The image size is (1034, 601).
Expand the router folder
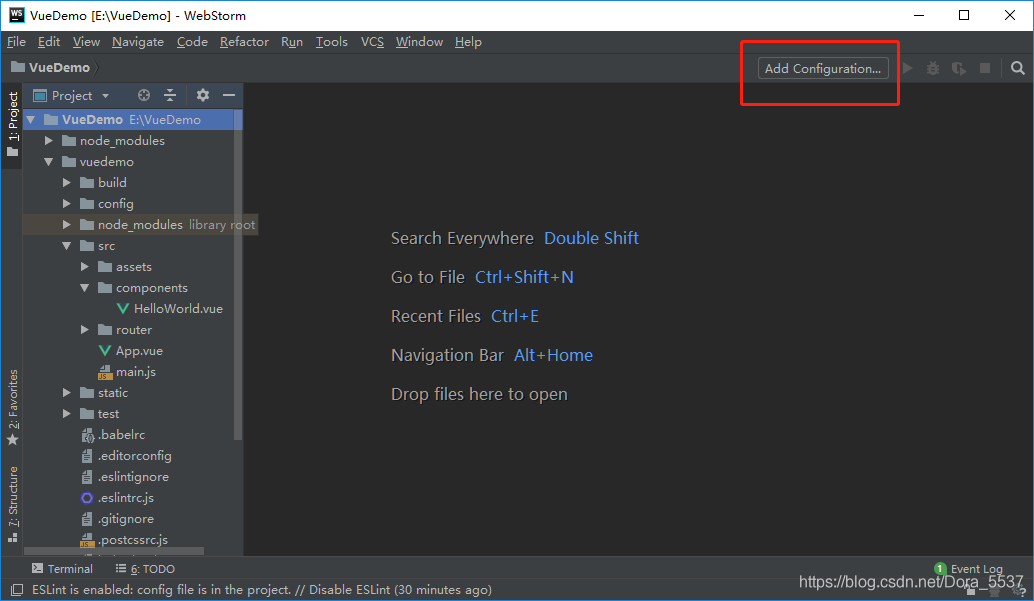pos(84,330)
